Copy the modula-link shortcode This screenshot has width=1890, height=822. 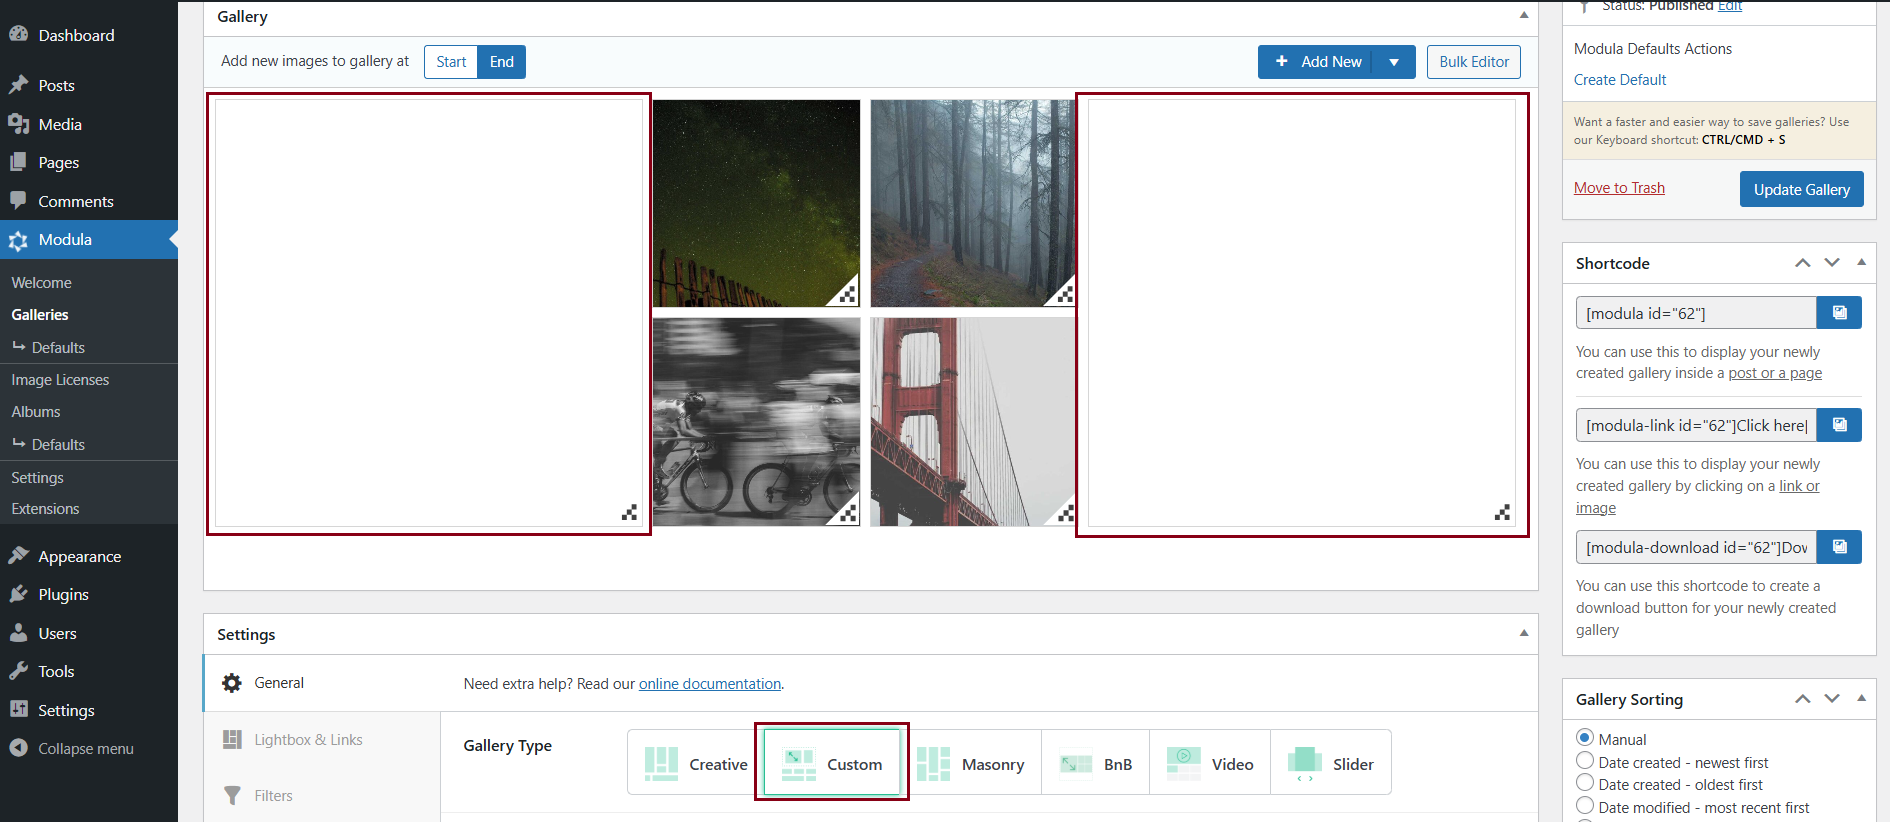coord(1838,425)
